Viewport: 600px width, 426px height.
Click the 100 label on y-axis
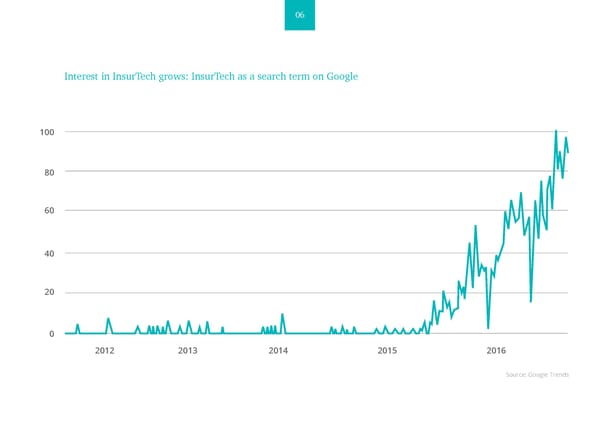47,132
